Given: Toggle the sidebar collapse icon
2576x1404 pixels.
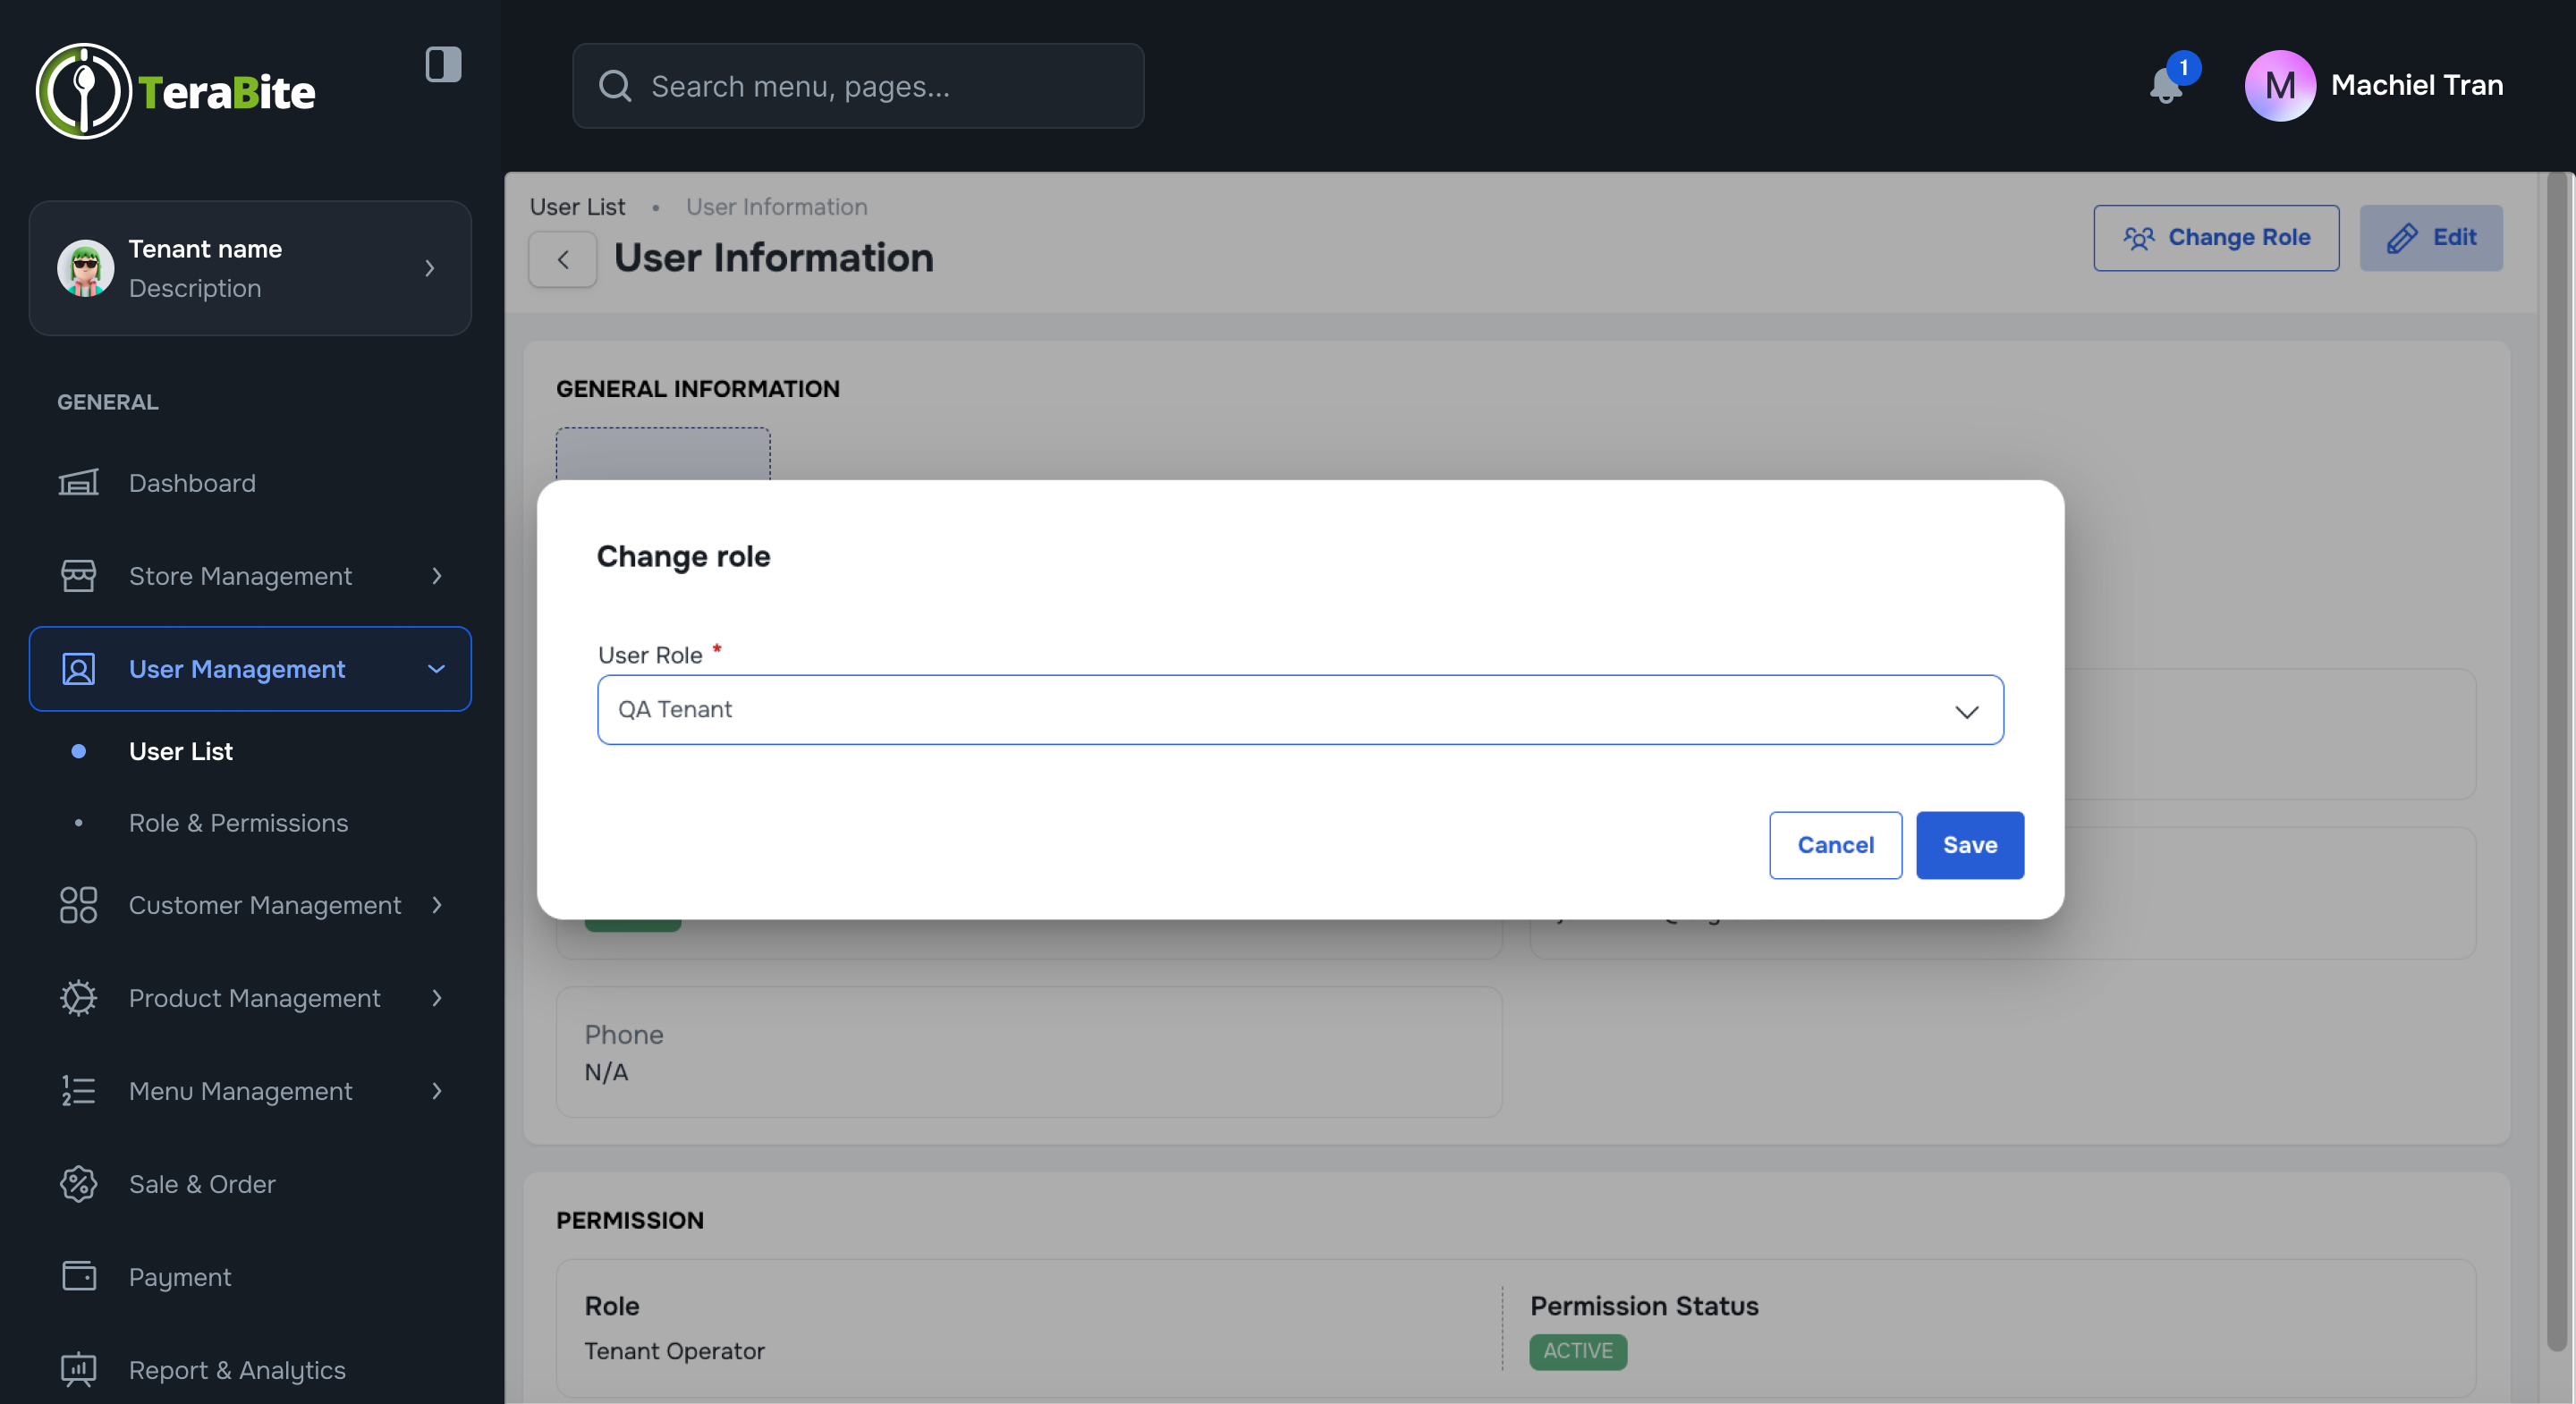Looking at the screenshot, I should 443,65.
